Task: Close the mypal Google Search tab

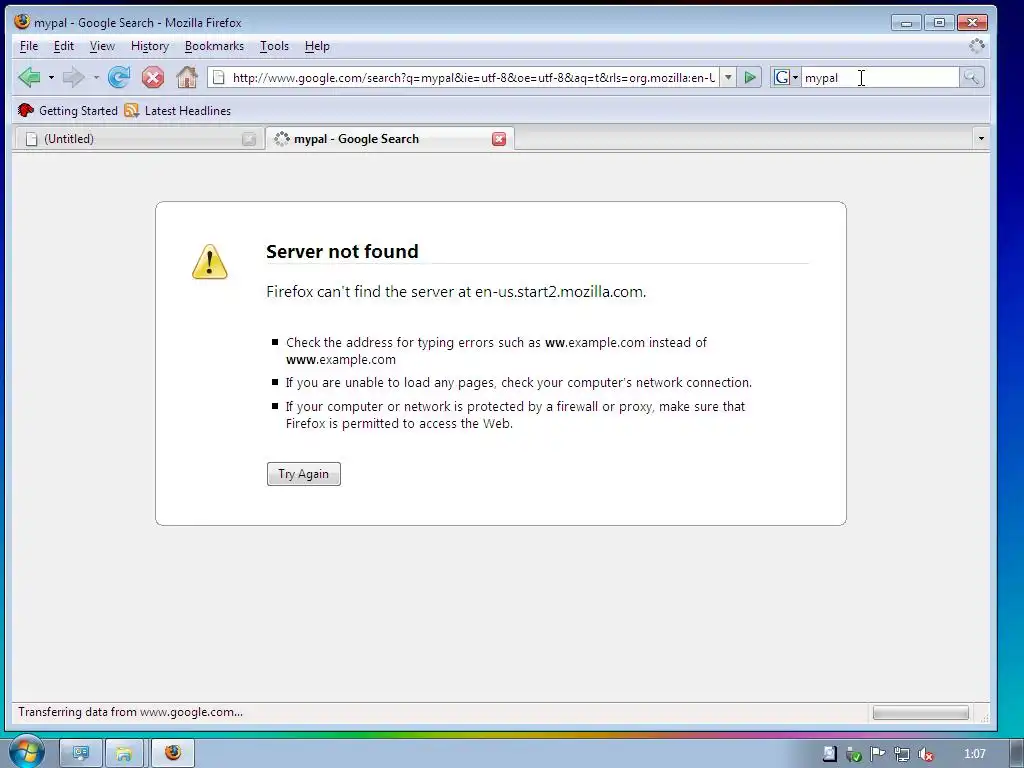Action: click(499, 139)
